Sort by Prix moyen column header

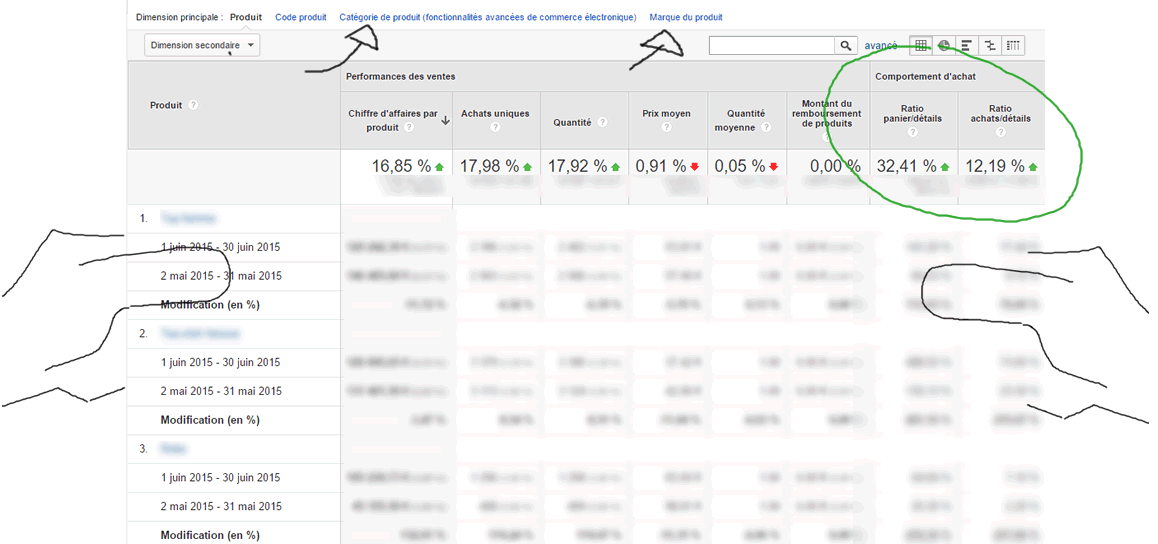pyautogui.click(x=666, y=114)
